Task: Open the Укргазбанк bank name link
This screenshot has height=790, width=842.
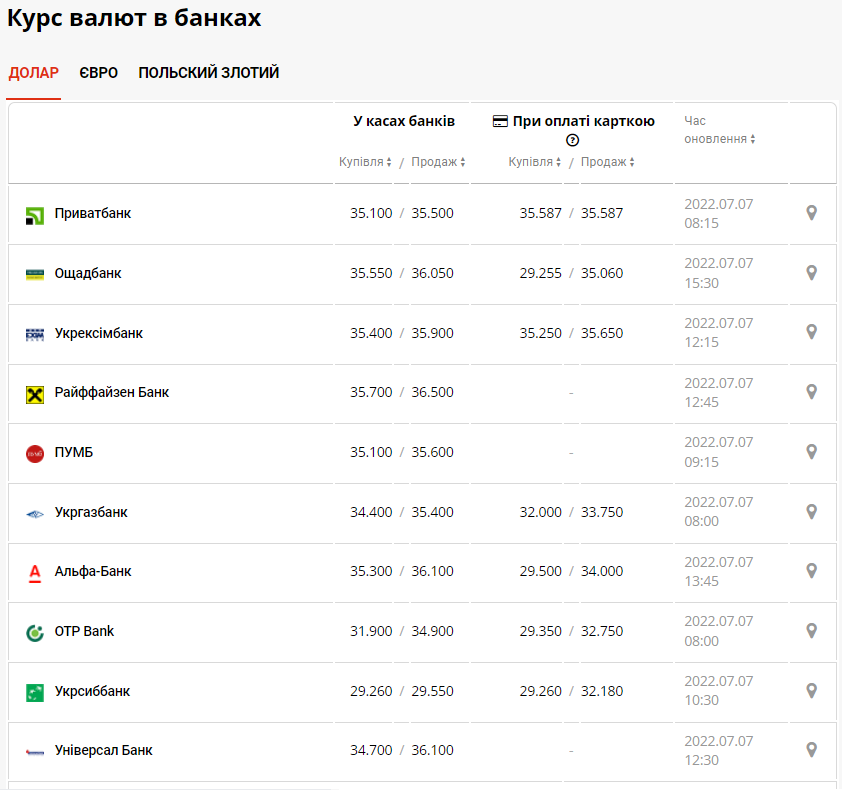Action: [91, 512]
